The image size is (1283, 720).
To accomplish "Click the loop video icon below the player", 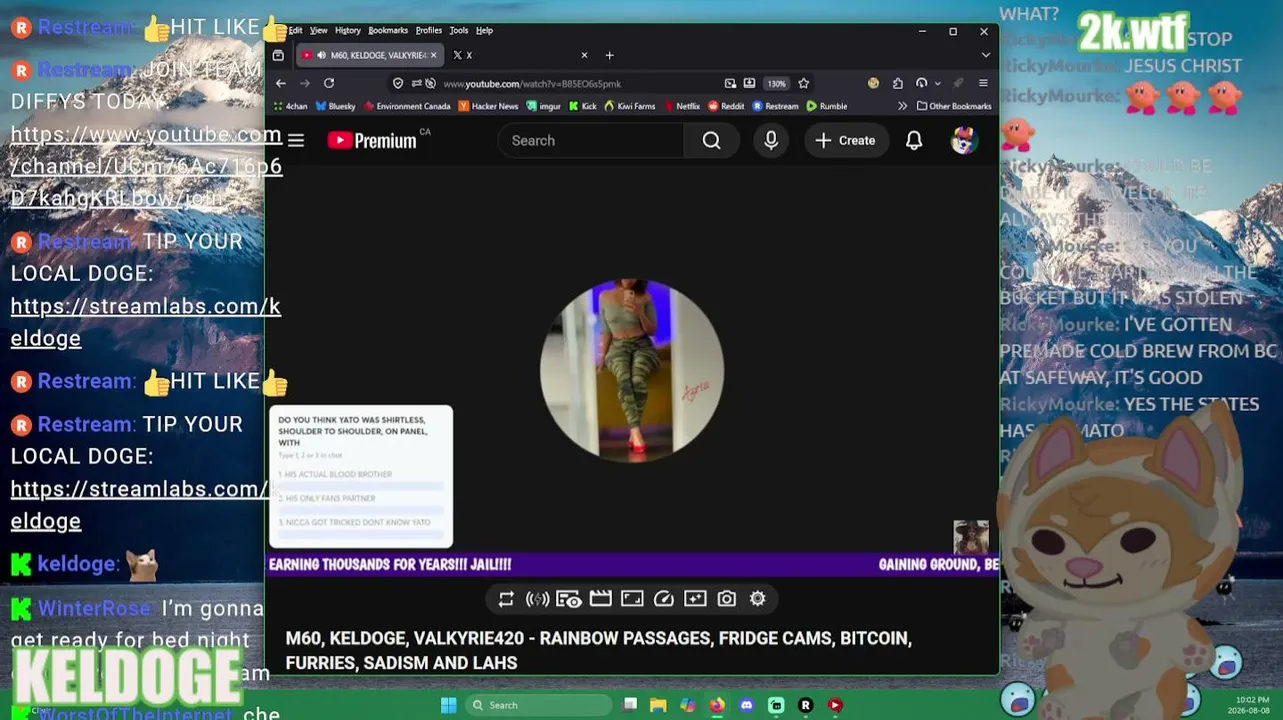I will click(x=506, y=599).
